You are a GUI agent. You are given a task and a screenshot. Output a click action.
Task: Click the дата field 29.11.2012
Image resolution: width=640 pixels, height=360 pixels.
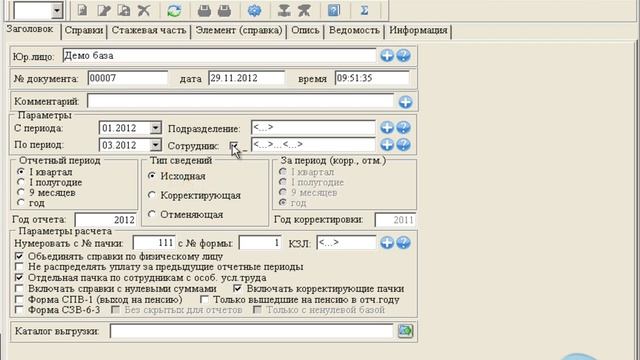[x=246, y=78]
